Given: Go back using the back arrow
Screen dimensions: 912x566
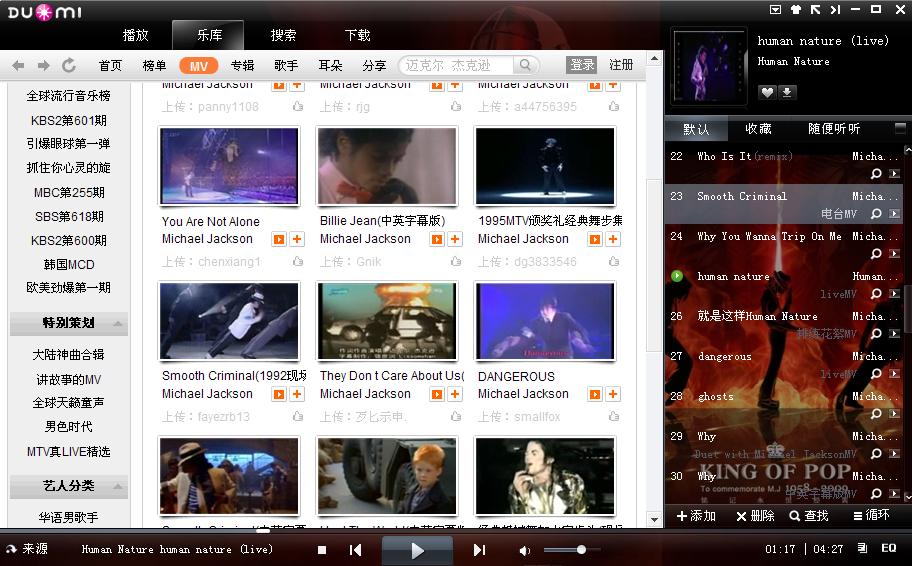Looking at the screenshot, I should (18, 65).
